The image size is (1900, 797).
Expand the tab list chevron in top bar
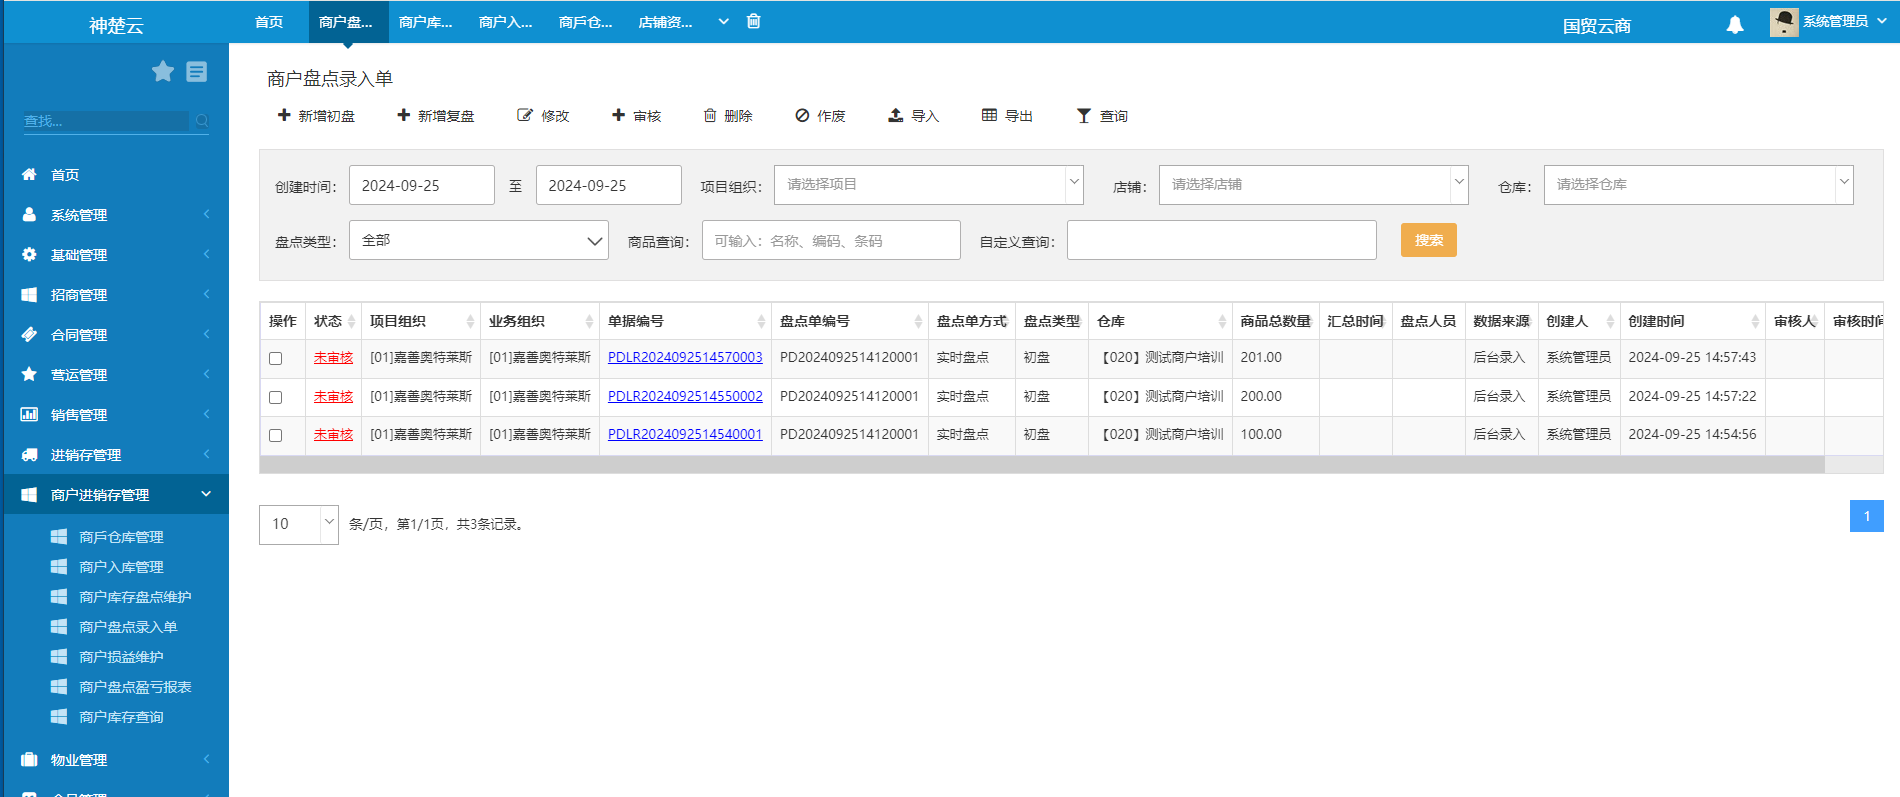(x=723, y=21)
